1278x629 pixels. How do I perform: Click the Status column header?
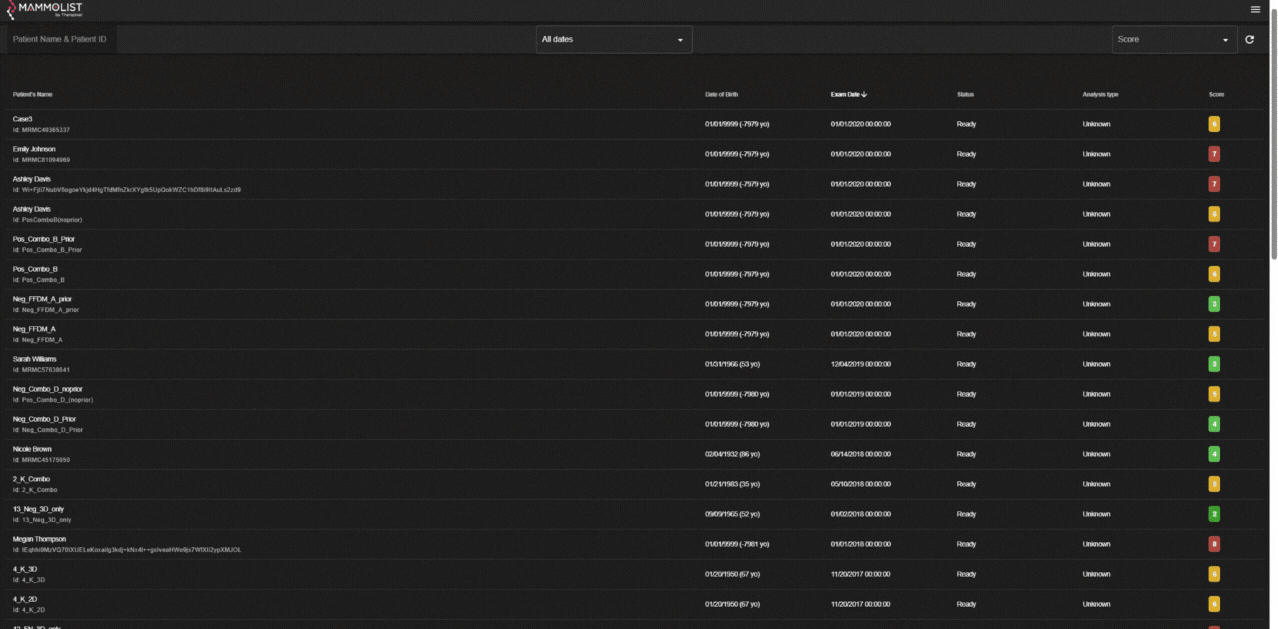tap(965, 95)
